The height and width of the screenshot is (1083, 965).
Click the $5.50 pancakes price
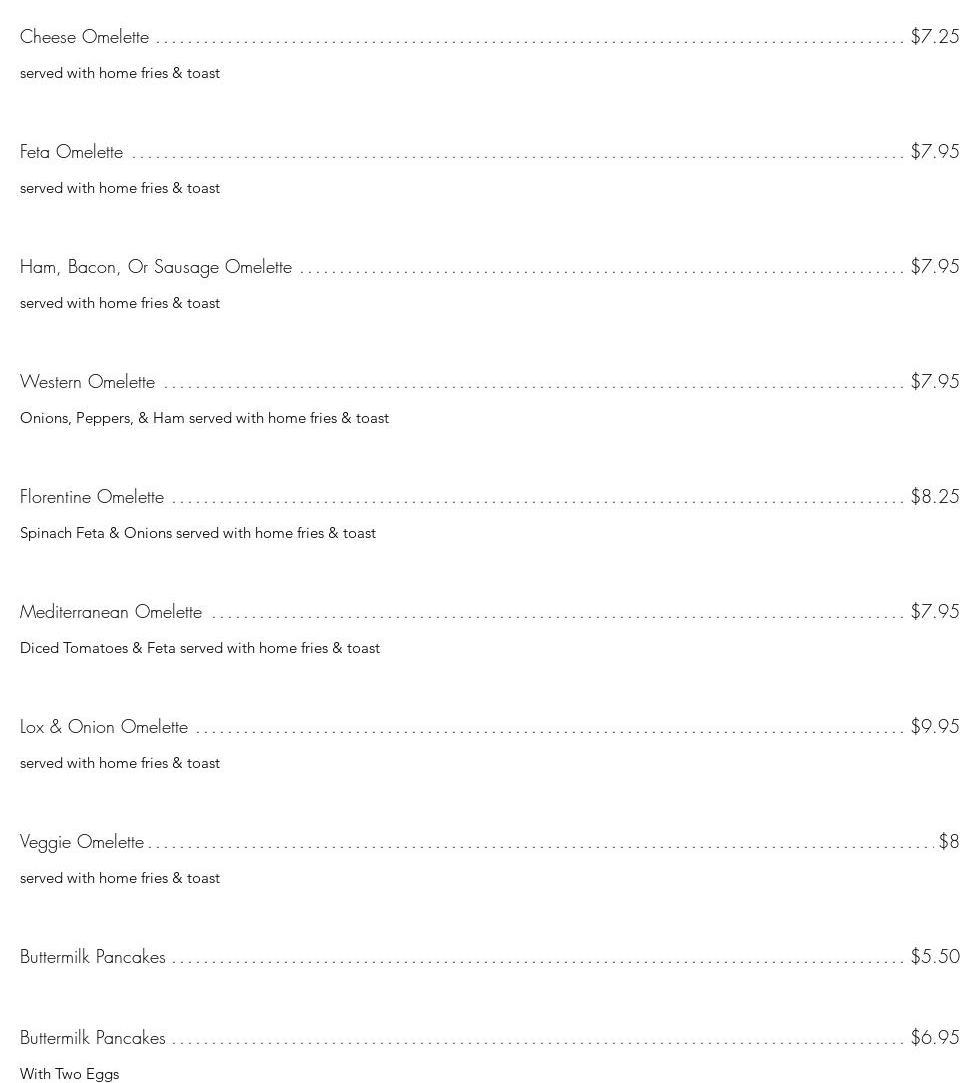934,957
